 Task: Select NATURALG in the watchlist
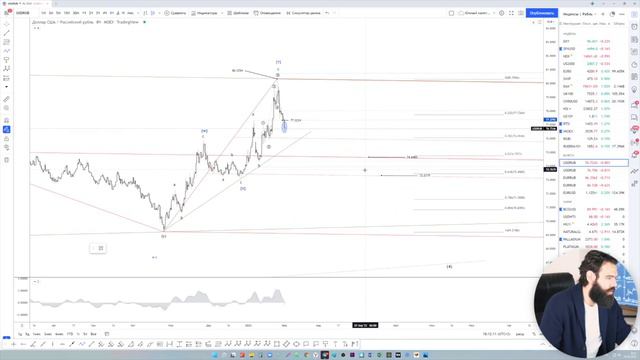(594, 232)
